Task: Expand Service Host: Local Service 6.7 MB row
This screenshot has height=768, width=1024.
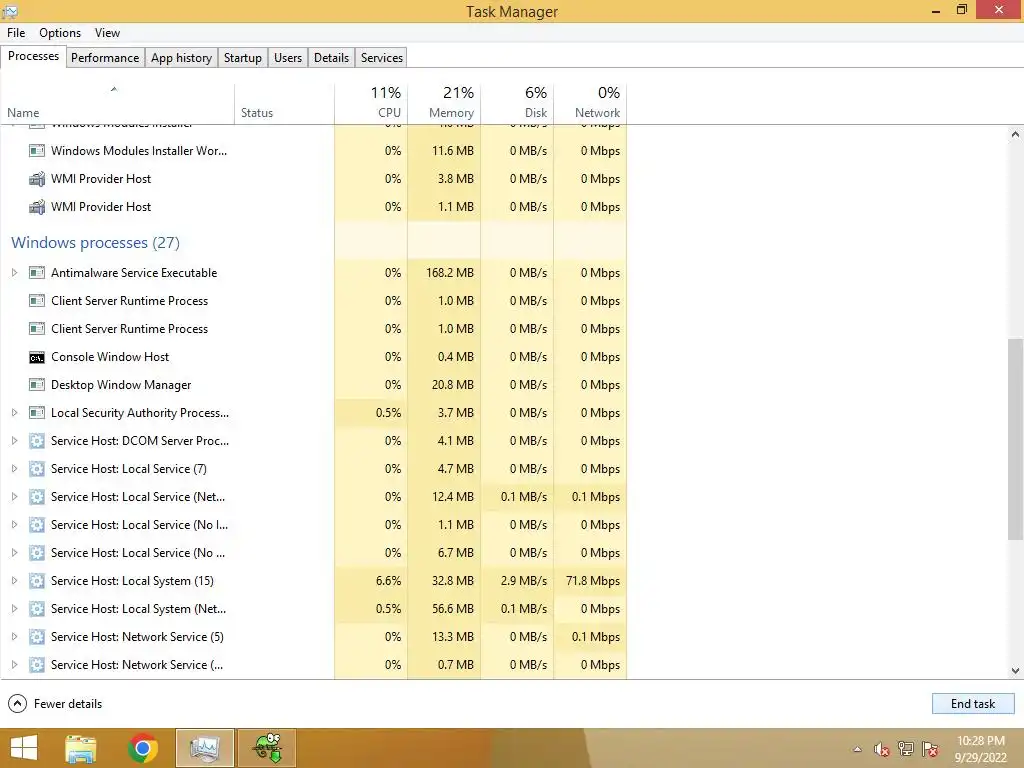Action: [14, 553]
